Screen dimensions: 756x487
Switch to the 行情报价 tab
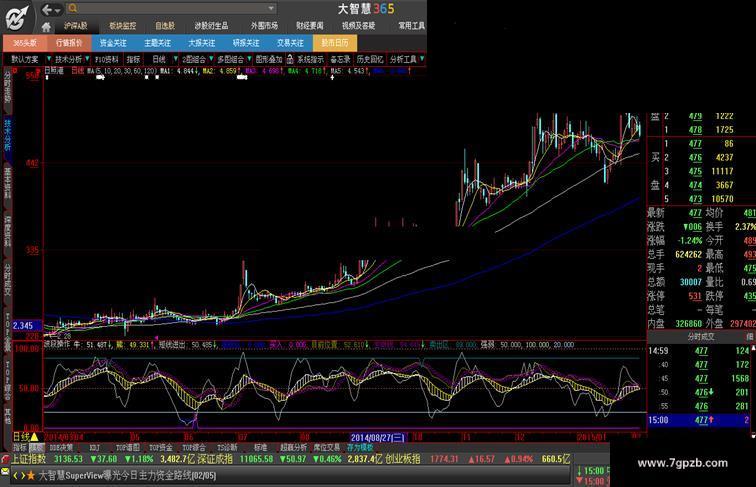point(69,43)
